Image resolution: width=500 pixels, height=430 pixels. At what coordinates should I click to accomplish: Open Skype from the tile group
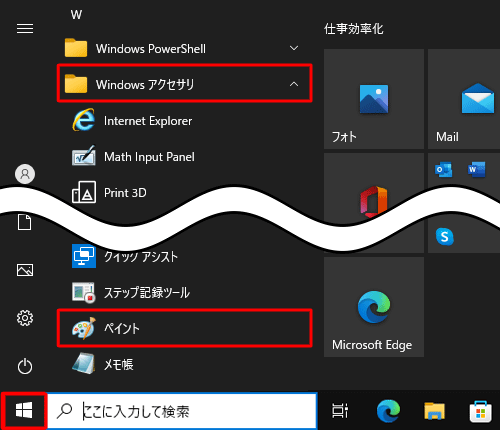pos(444,236)
